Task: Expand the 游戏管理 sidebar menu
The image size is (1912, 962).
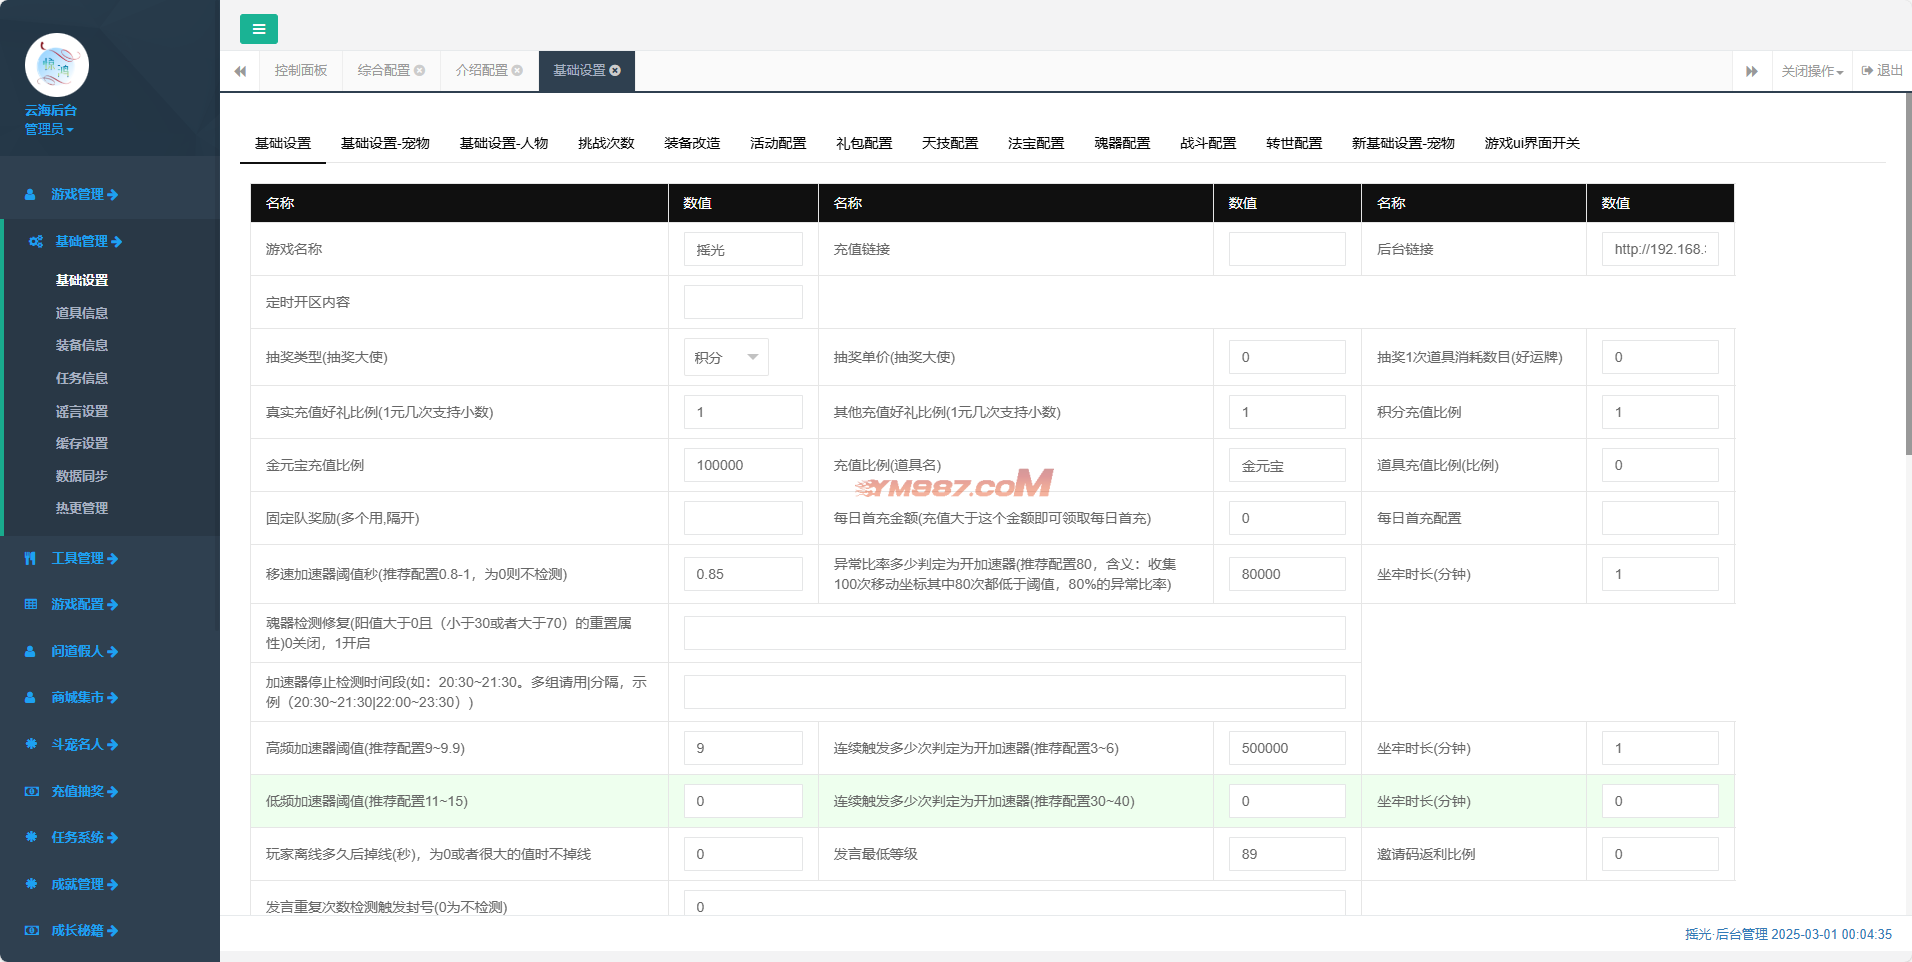Action: tap(84, 194)
